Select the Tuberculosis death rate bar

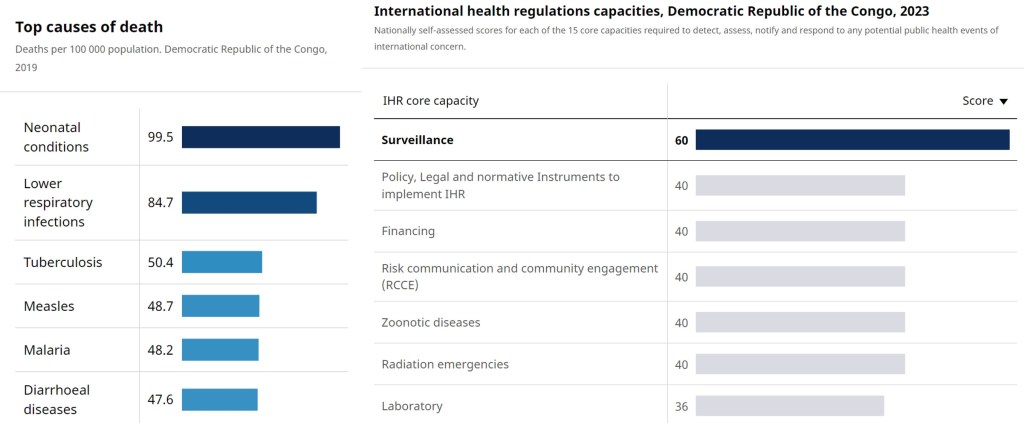coord(221,262)
